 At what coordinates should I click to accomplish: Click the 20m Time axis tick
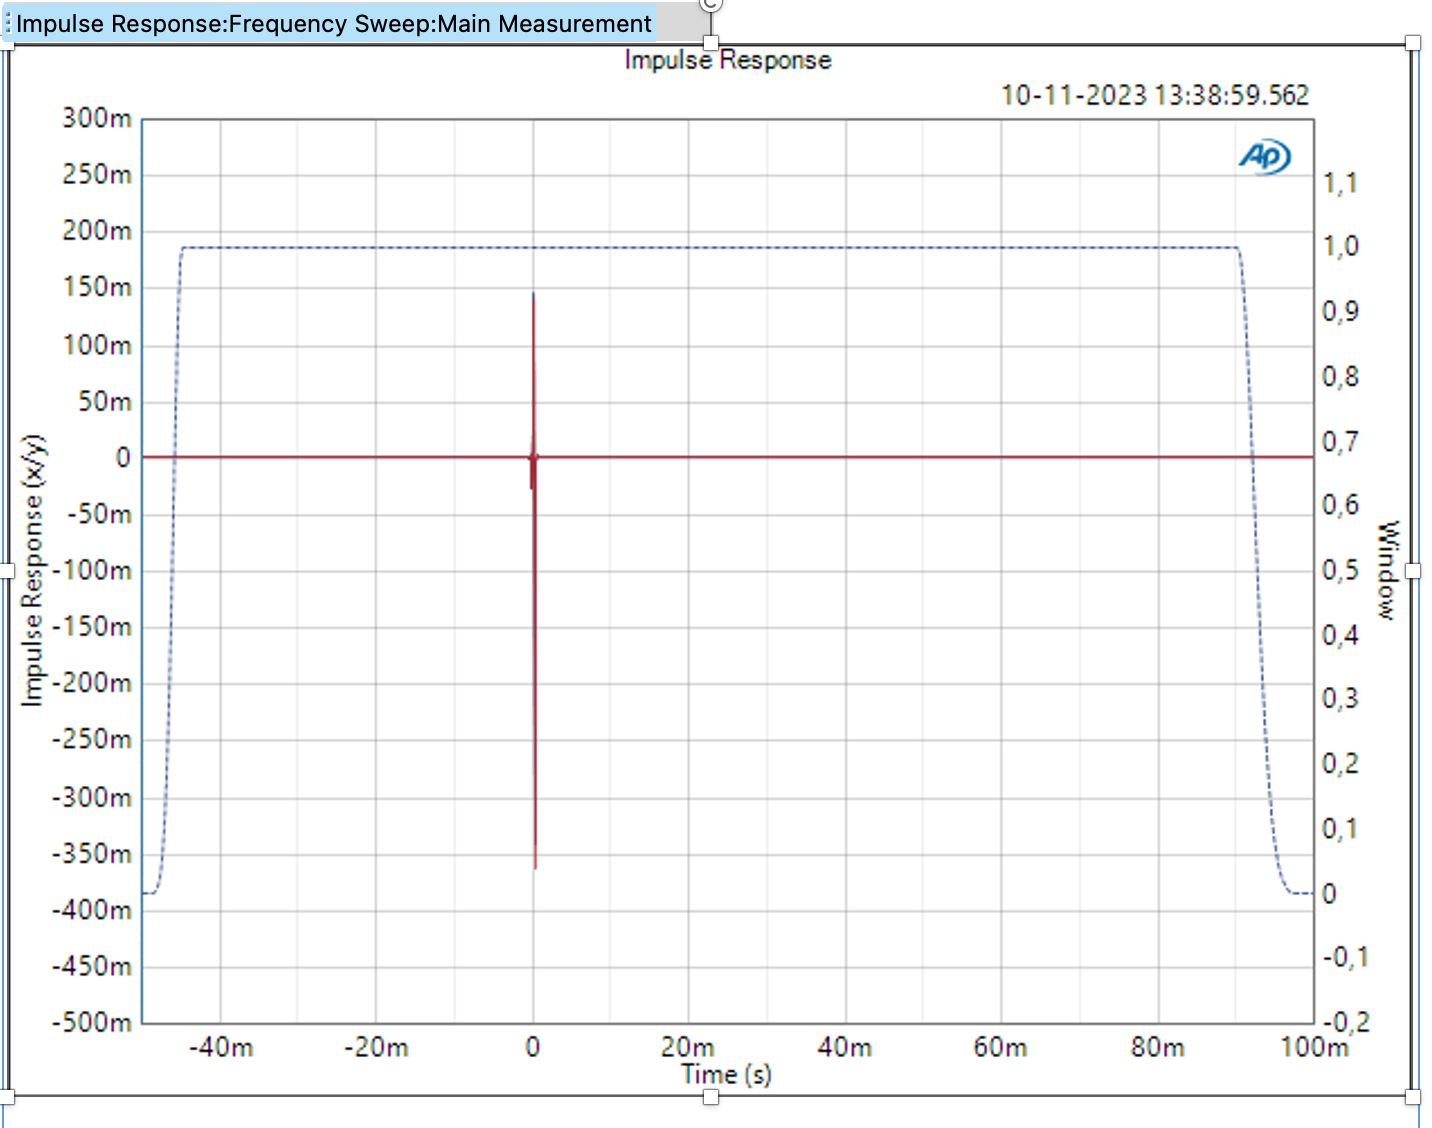688,1047
